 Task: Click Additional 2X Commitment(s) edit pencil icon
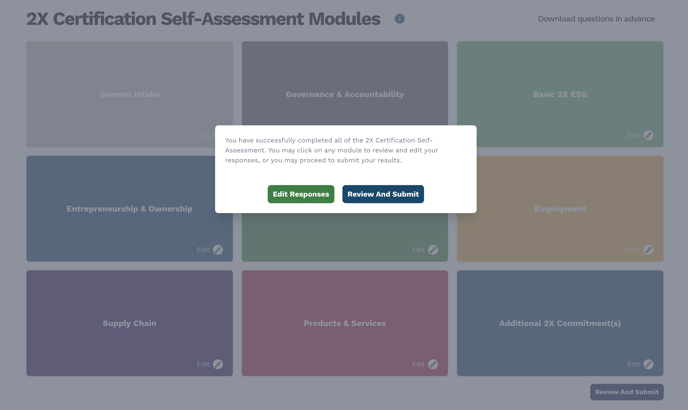point(648,364)
